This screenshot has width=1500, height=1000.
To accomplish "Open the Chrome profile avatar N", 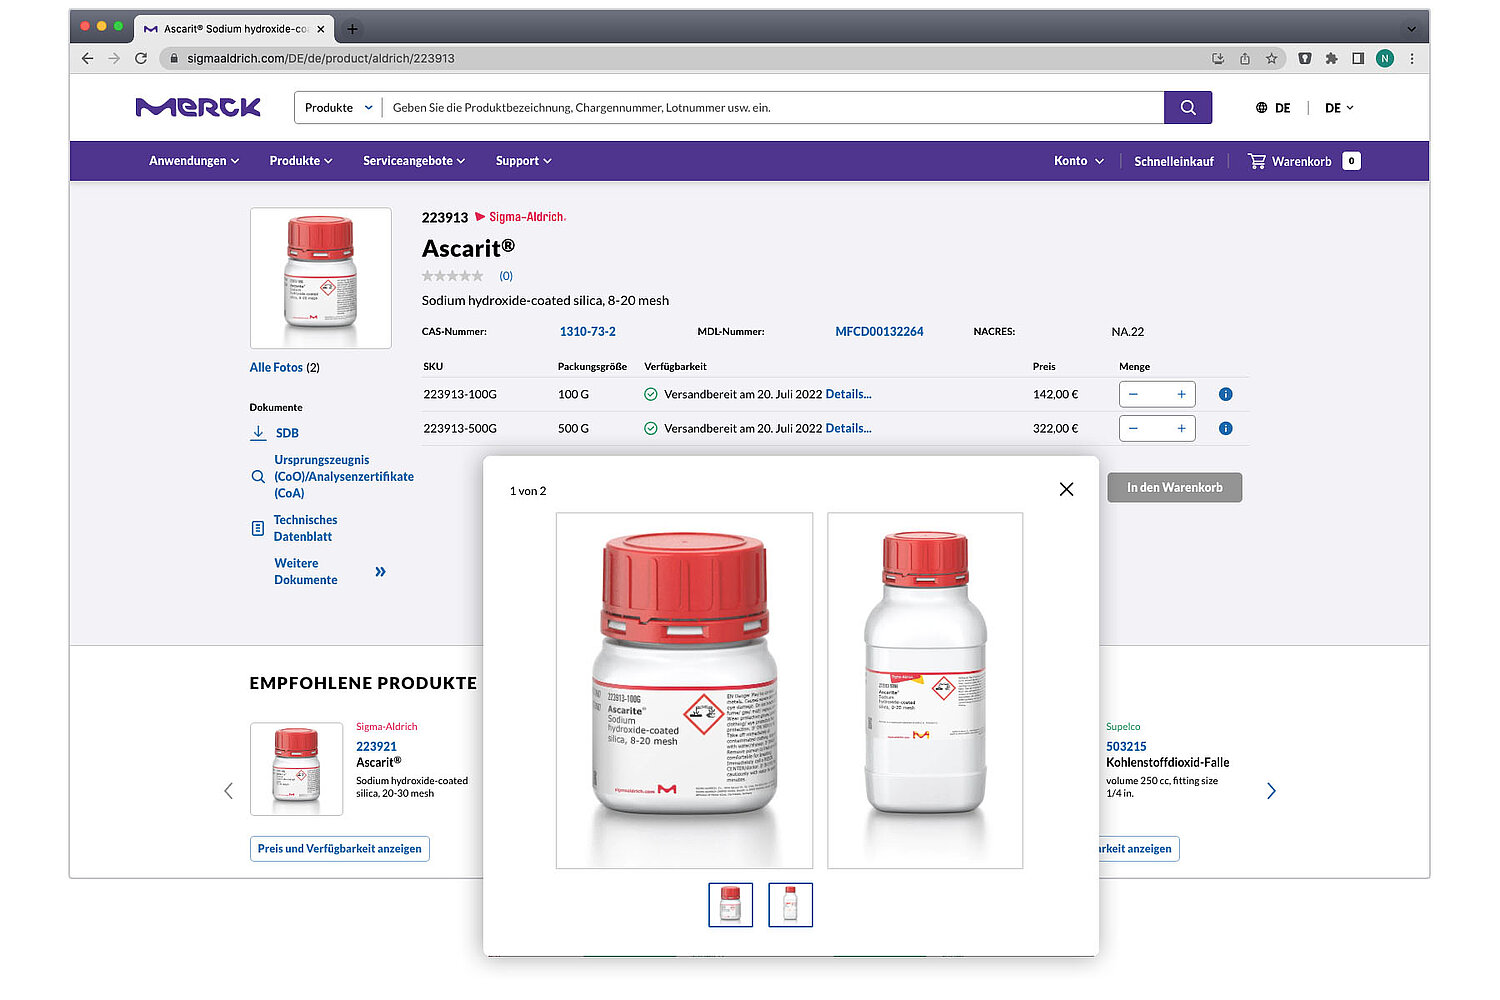I will click(1385, 58).
